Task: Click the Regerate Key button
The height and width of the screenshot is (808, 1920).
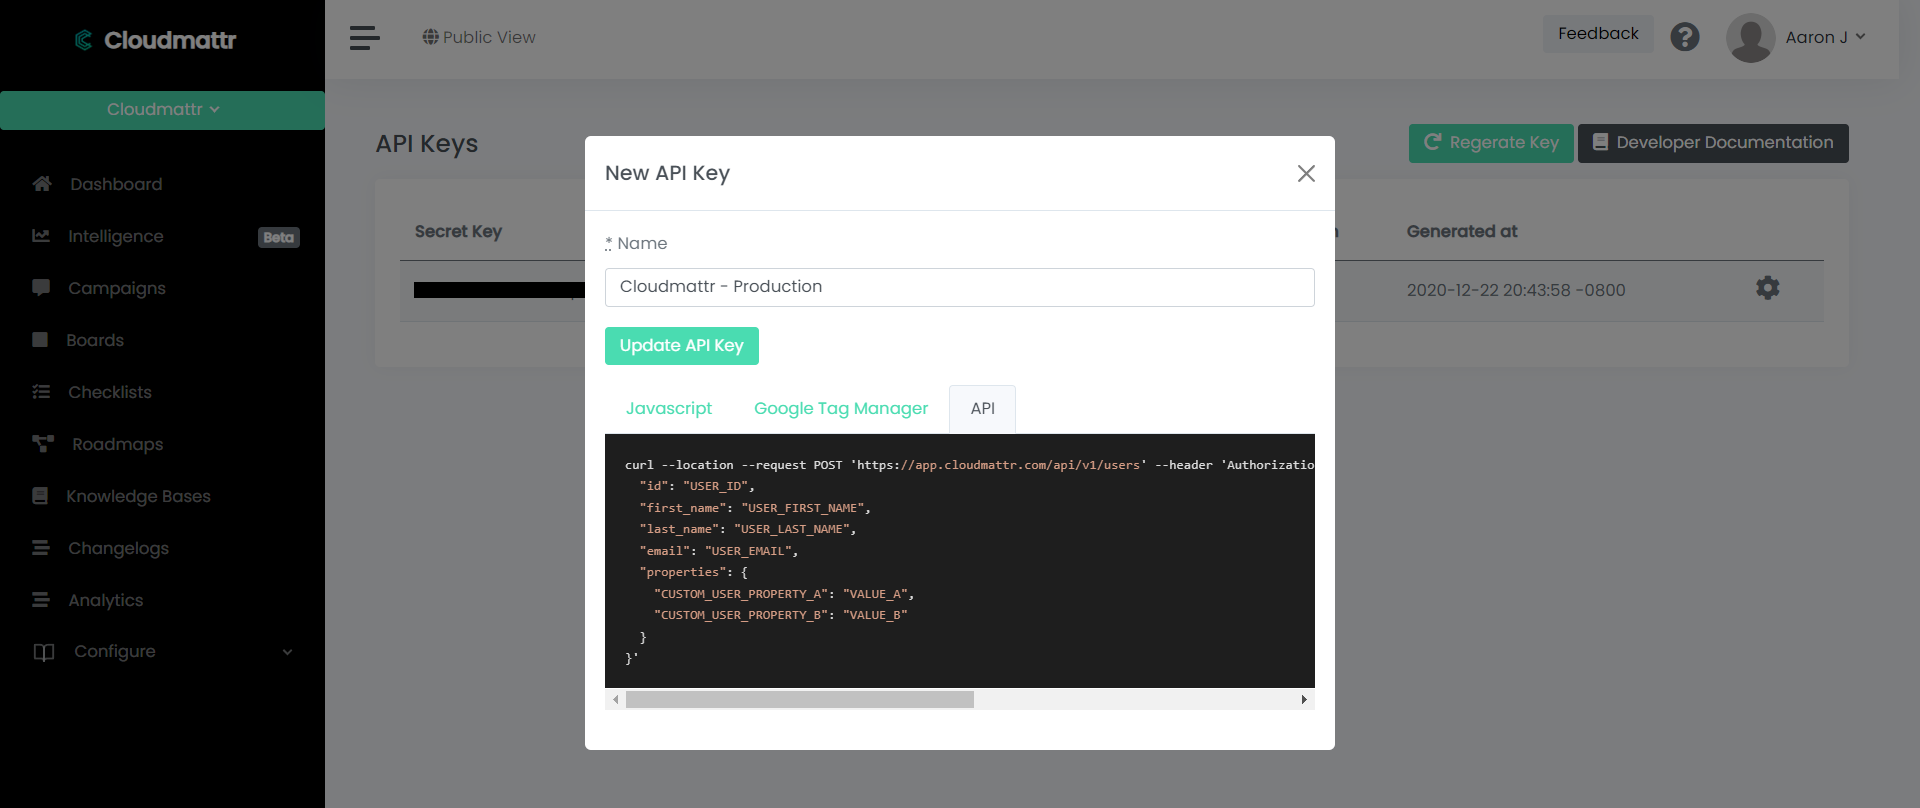Action: [1491, 143]
